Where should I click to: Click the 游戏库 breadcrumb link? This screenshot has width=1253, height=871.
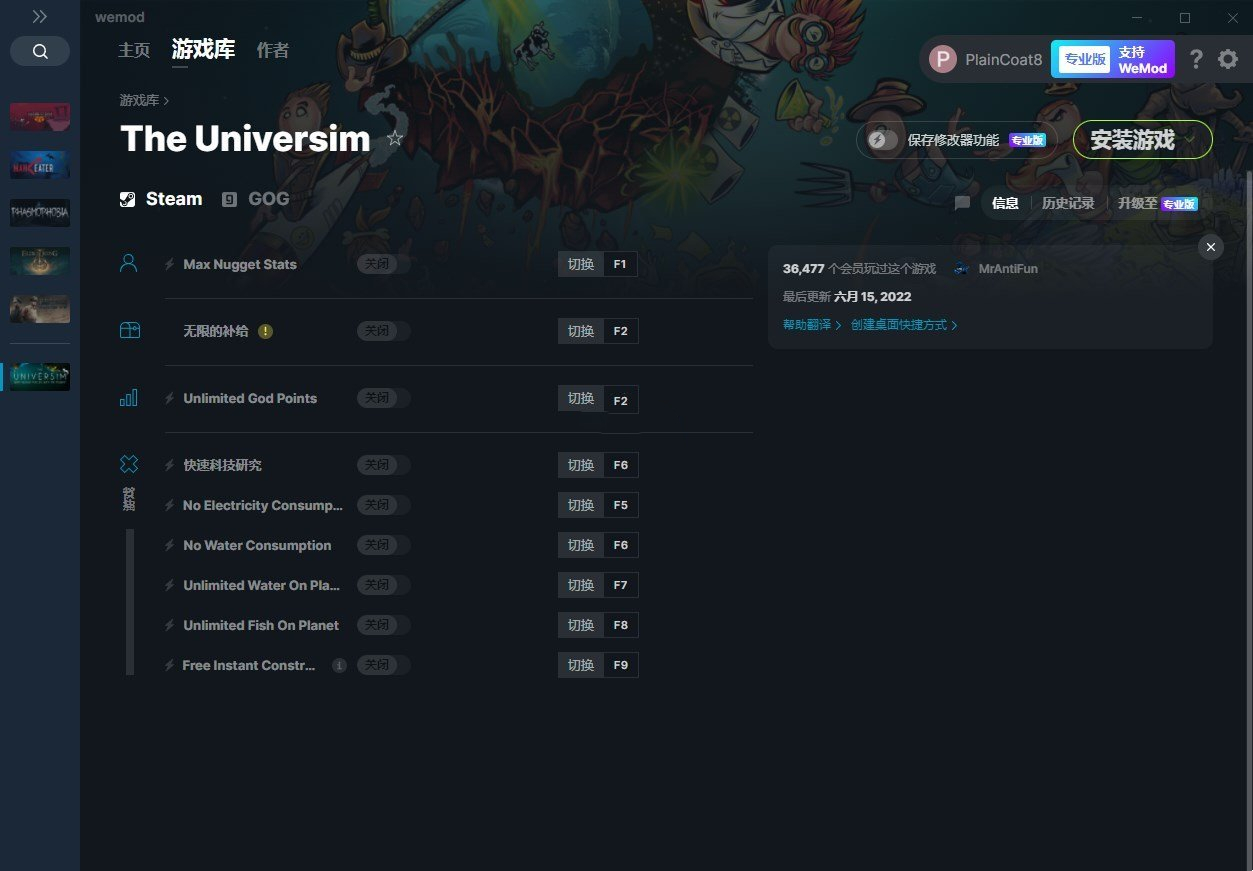pos(139,100)
